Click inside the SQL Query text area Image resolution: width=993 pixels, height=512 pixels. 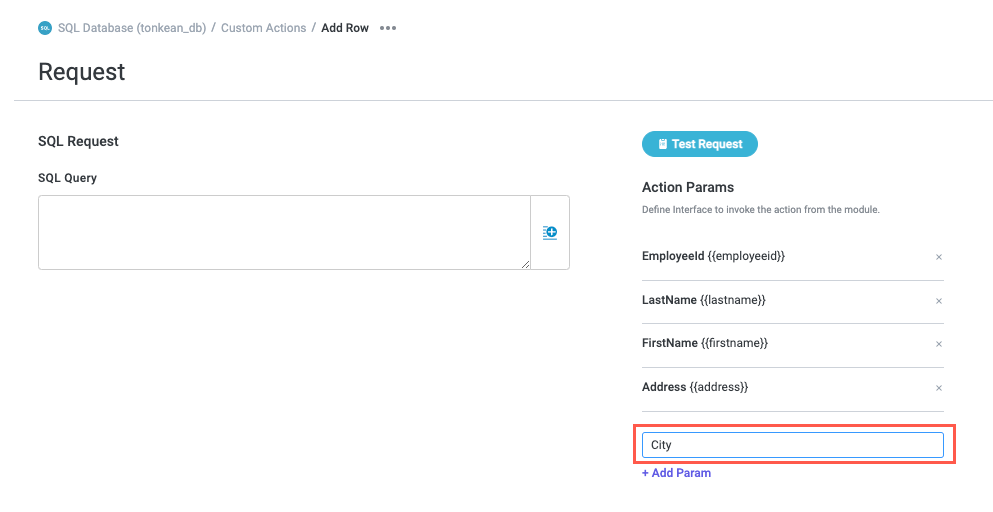point(284,233)
